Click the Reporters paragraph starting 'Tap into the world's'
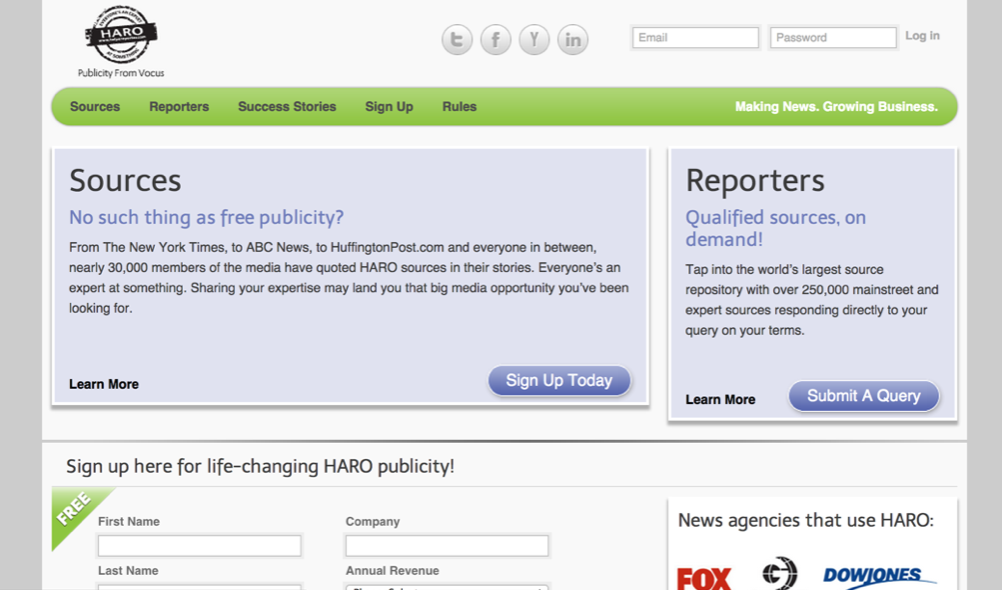This screenshot has width=1002, height=590. (812, 300)
